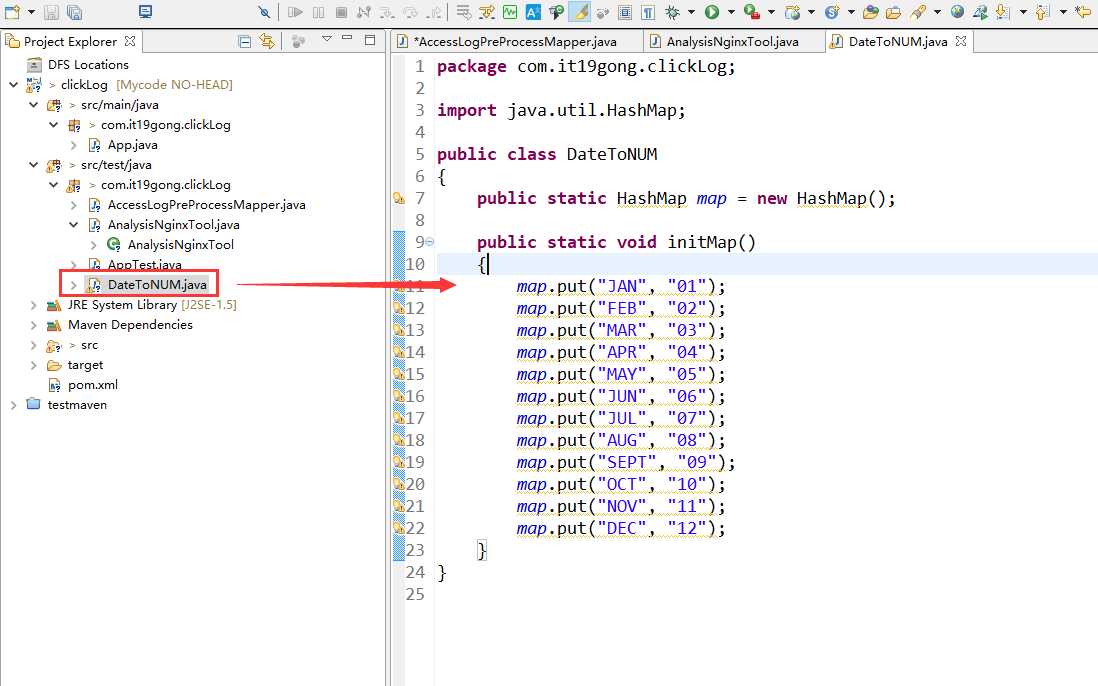Click the Resume debug icon

coord(295,12)
